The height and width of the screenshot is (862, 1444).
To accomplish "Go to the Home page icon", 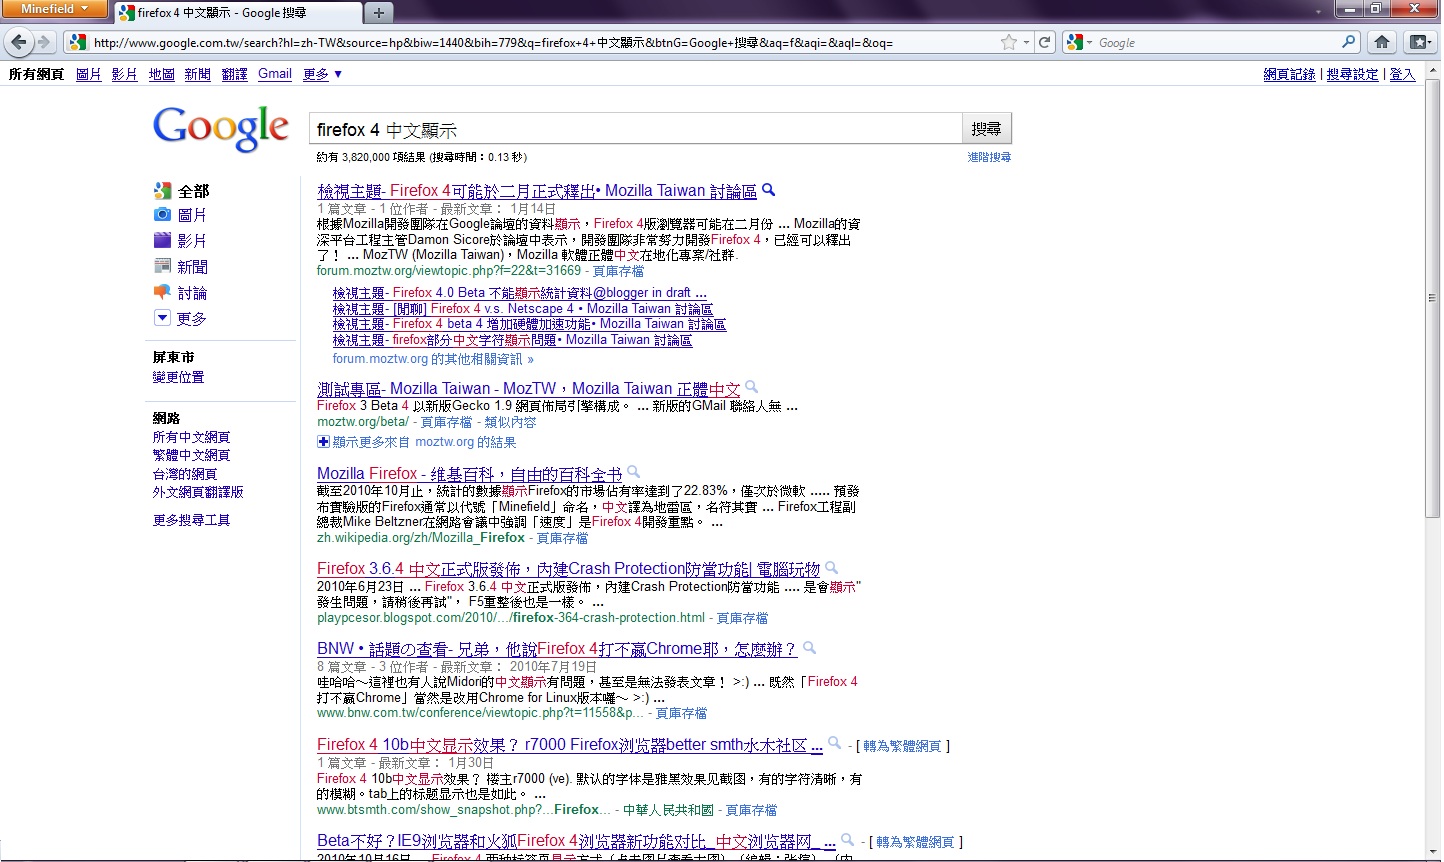I will click(1382, 42).
